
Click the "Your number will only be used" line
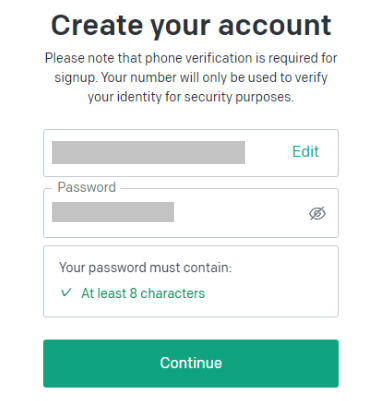pyautogui.click(x=189, y=78)
